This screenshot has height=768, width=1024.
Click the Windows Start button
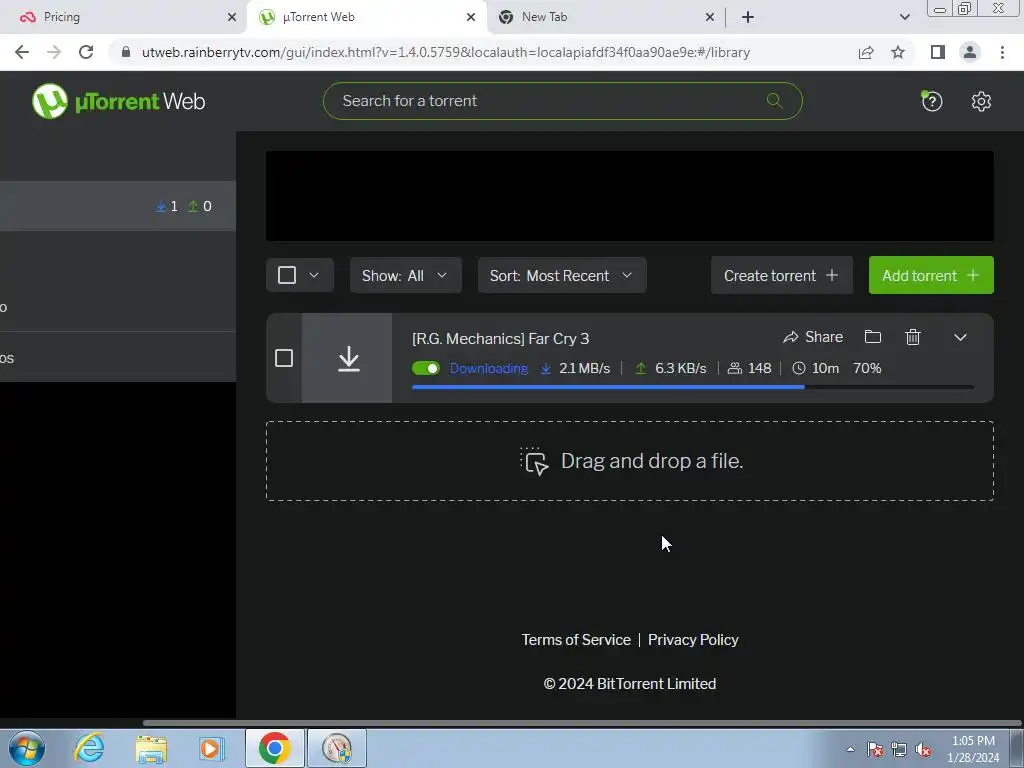27,748
